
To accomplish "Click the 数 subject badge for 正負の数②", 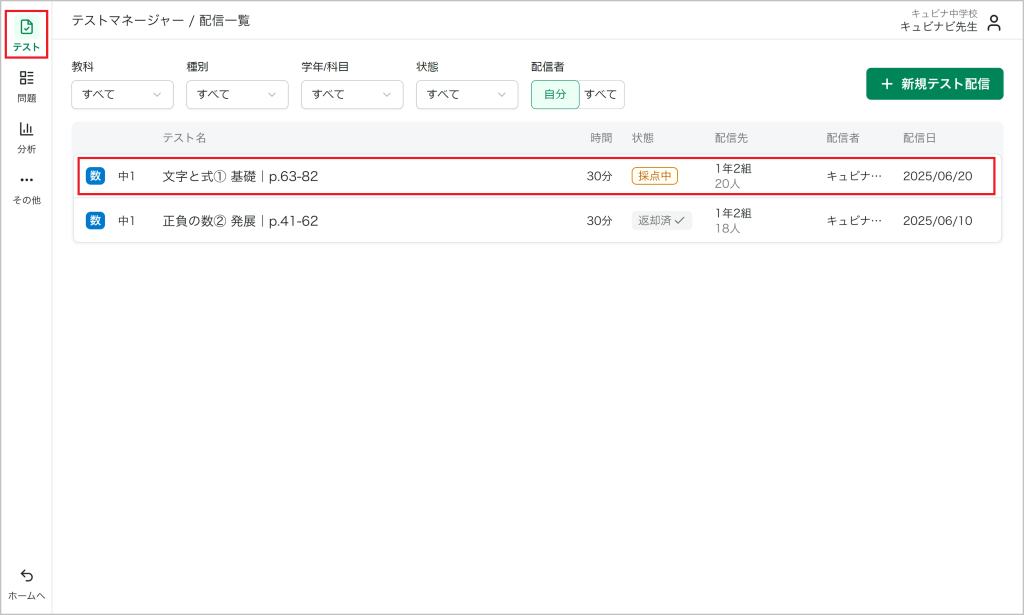I will point(95,220).
